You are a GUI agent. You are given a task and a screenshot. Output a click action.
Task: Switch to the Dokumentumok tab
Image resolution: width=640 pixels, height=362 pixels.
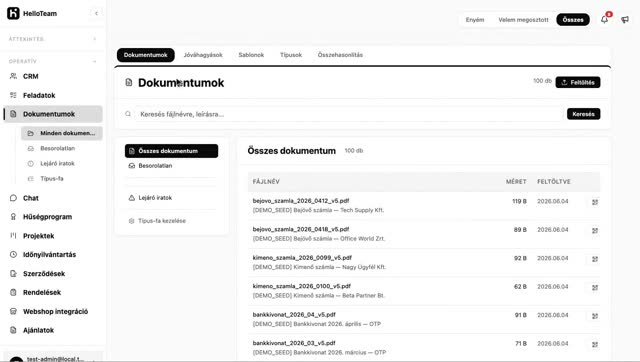pos(146,55)
